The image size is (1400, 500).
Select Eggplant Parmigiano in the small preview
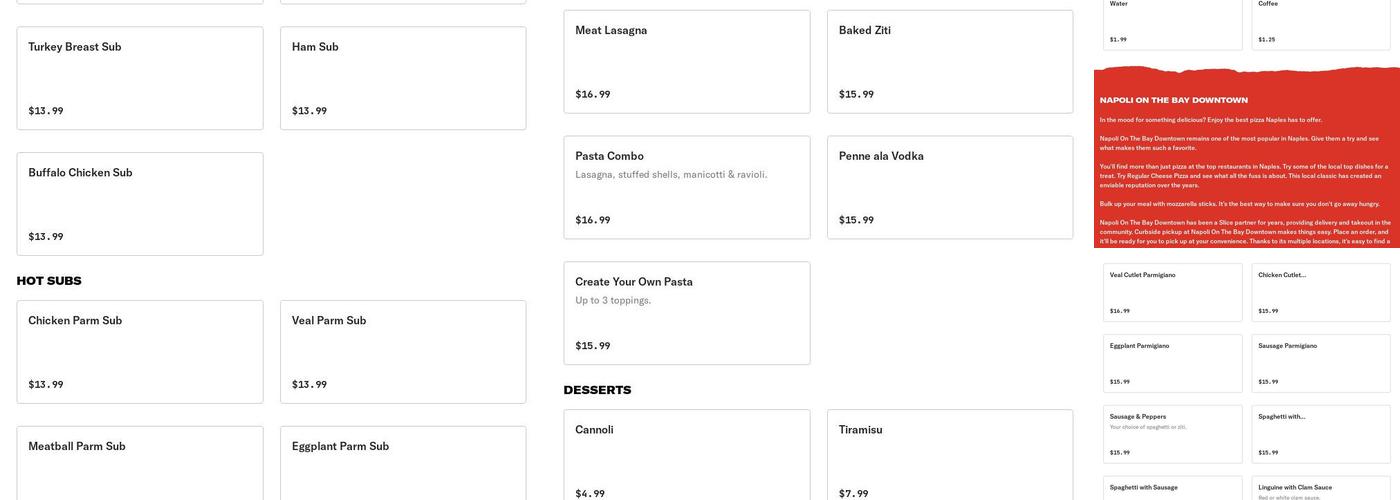point(1173,363)
